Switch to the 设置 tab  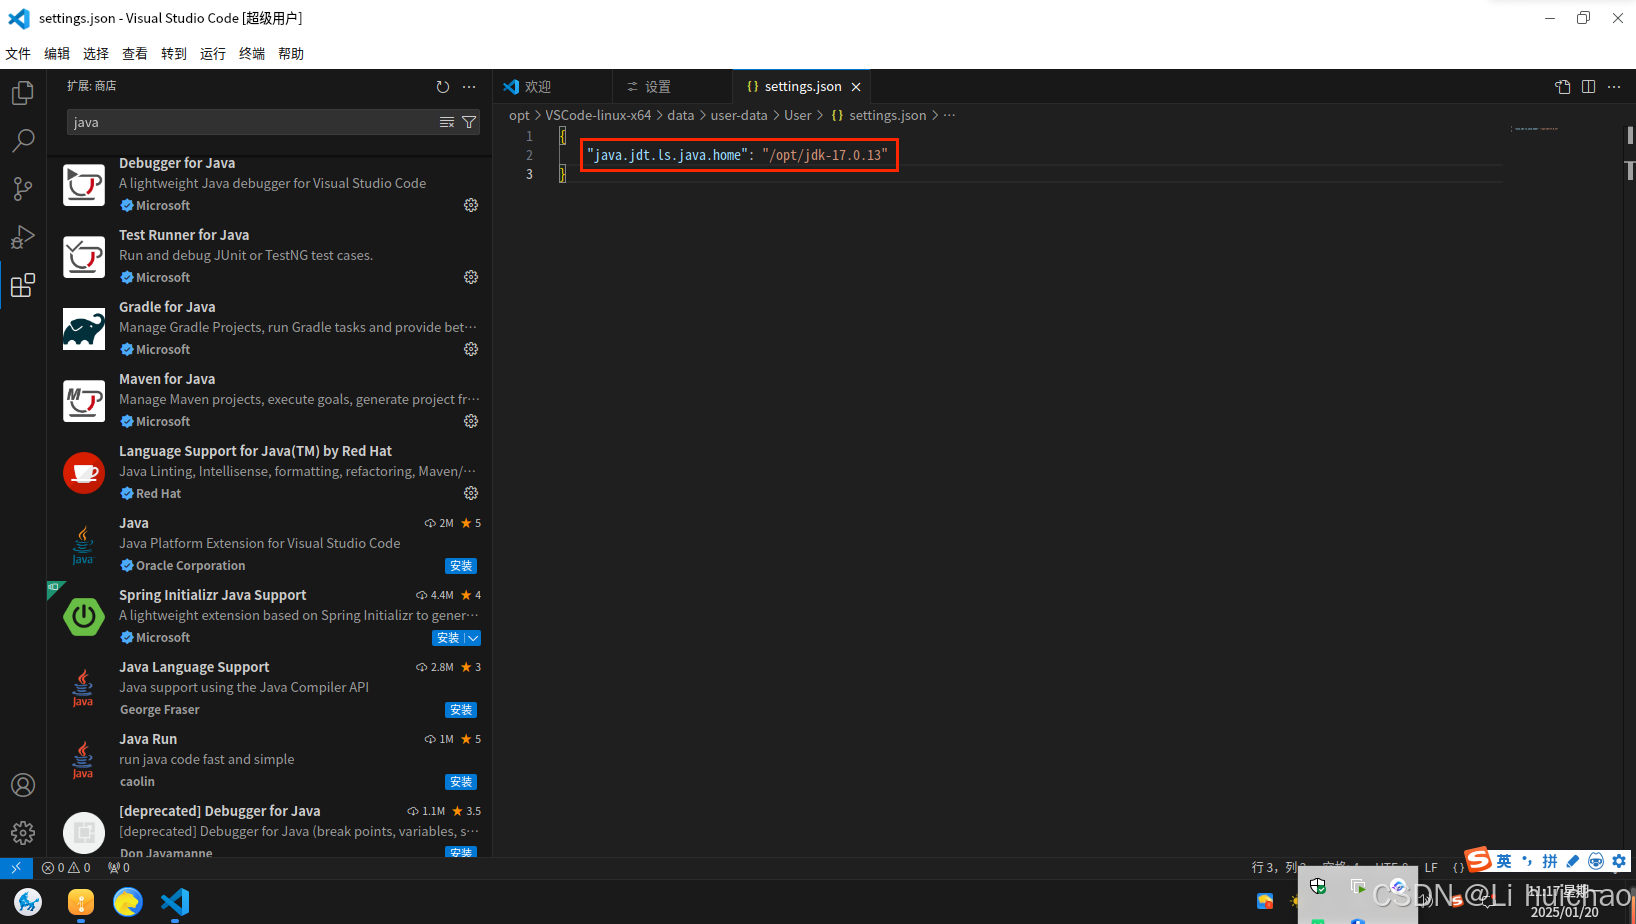click(x=672, y=87)
